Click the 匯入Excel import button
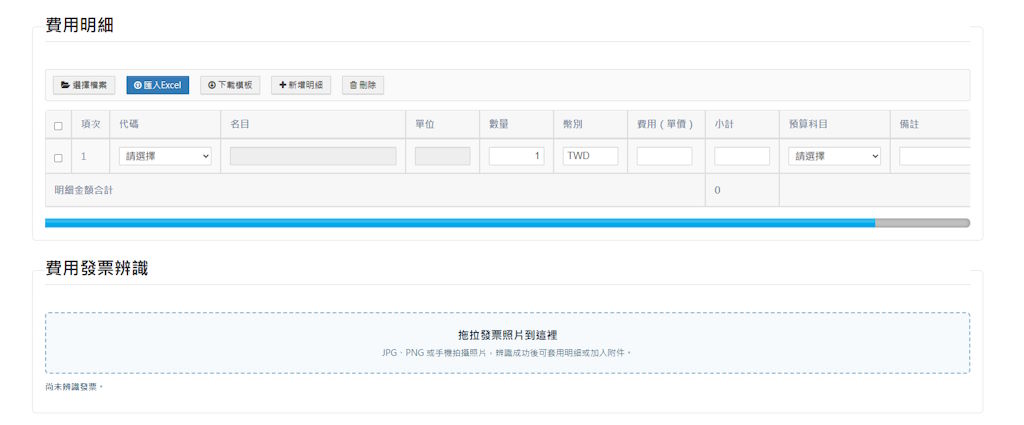Viewport: 1024px width, 425px height. [x=157, y=85]
